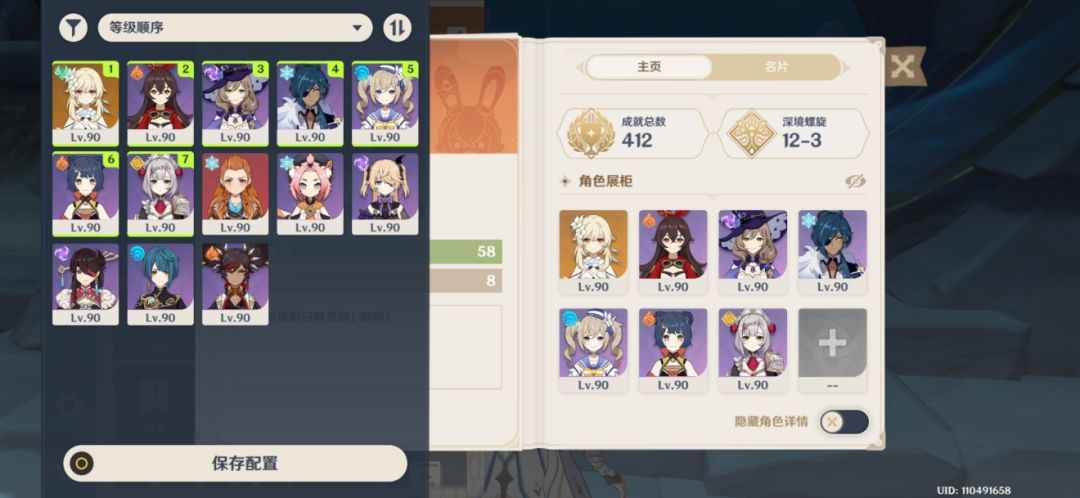The image size is (1080, 498).
Task: Click the green bar showing 58
Action: pos(466,252)
